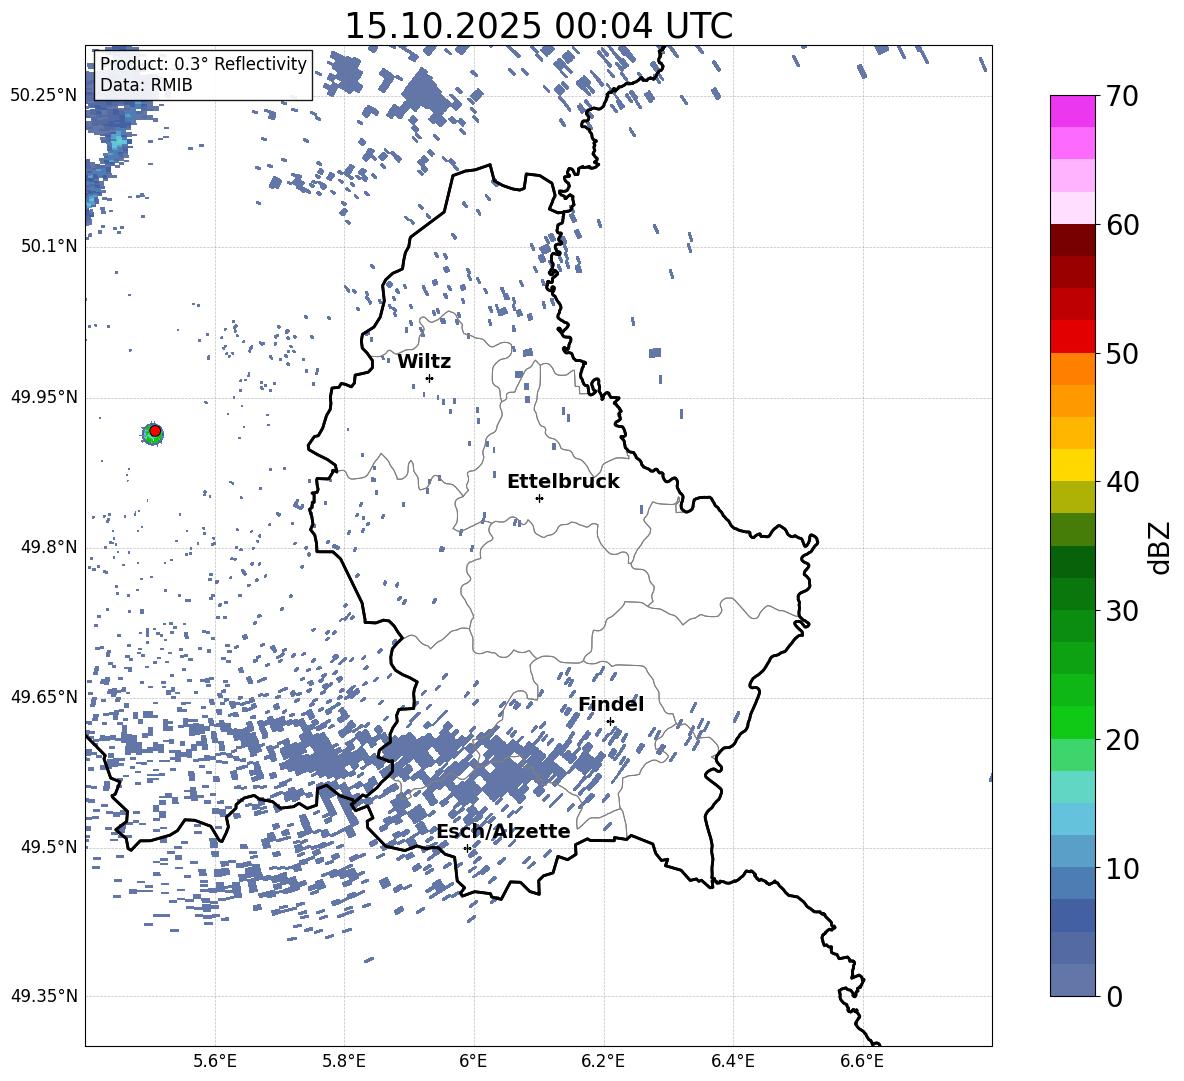Click the 0 tick on the colorbar

pyautogui.click(x=1115, y=996)
